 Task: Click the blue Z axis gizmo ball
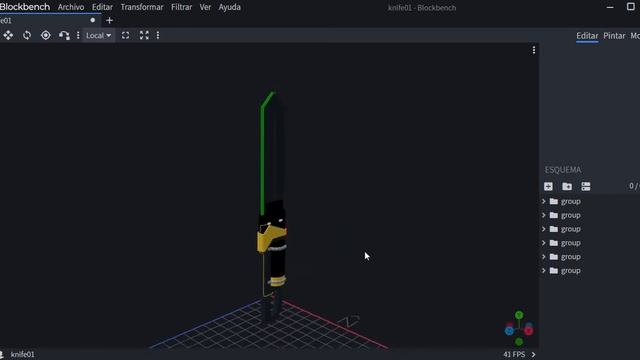509,331
